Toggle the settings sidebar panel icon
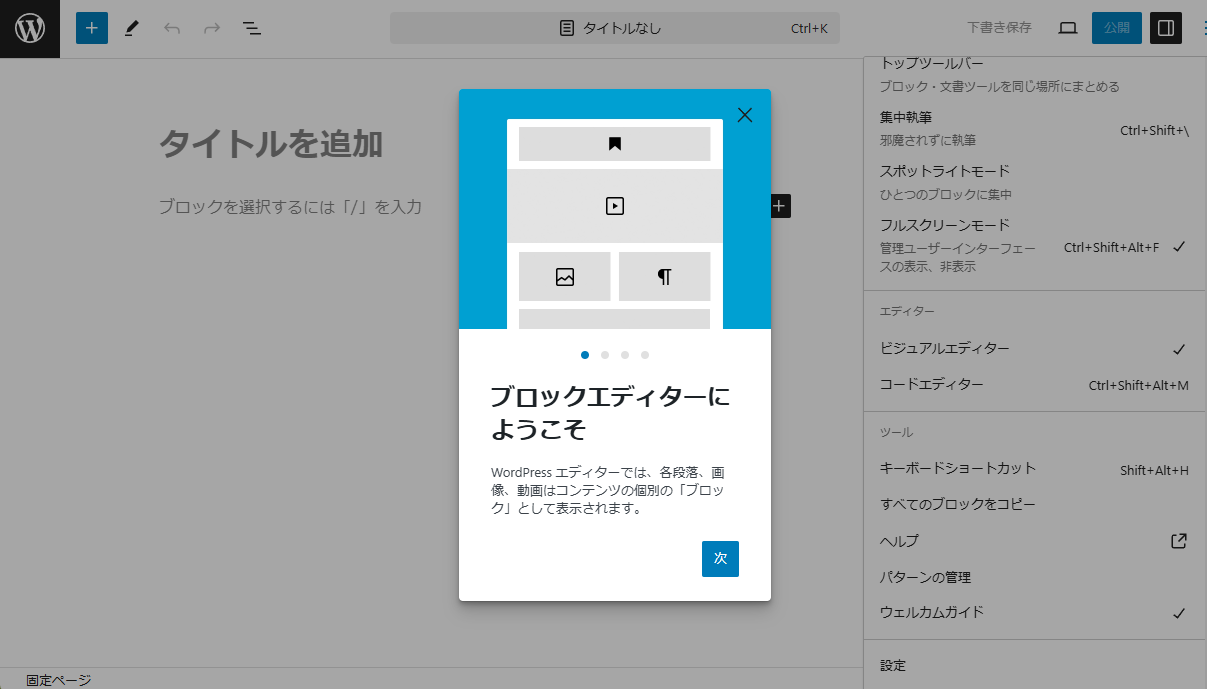 (x=1166, y=28)
